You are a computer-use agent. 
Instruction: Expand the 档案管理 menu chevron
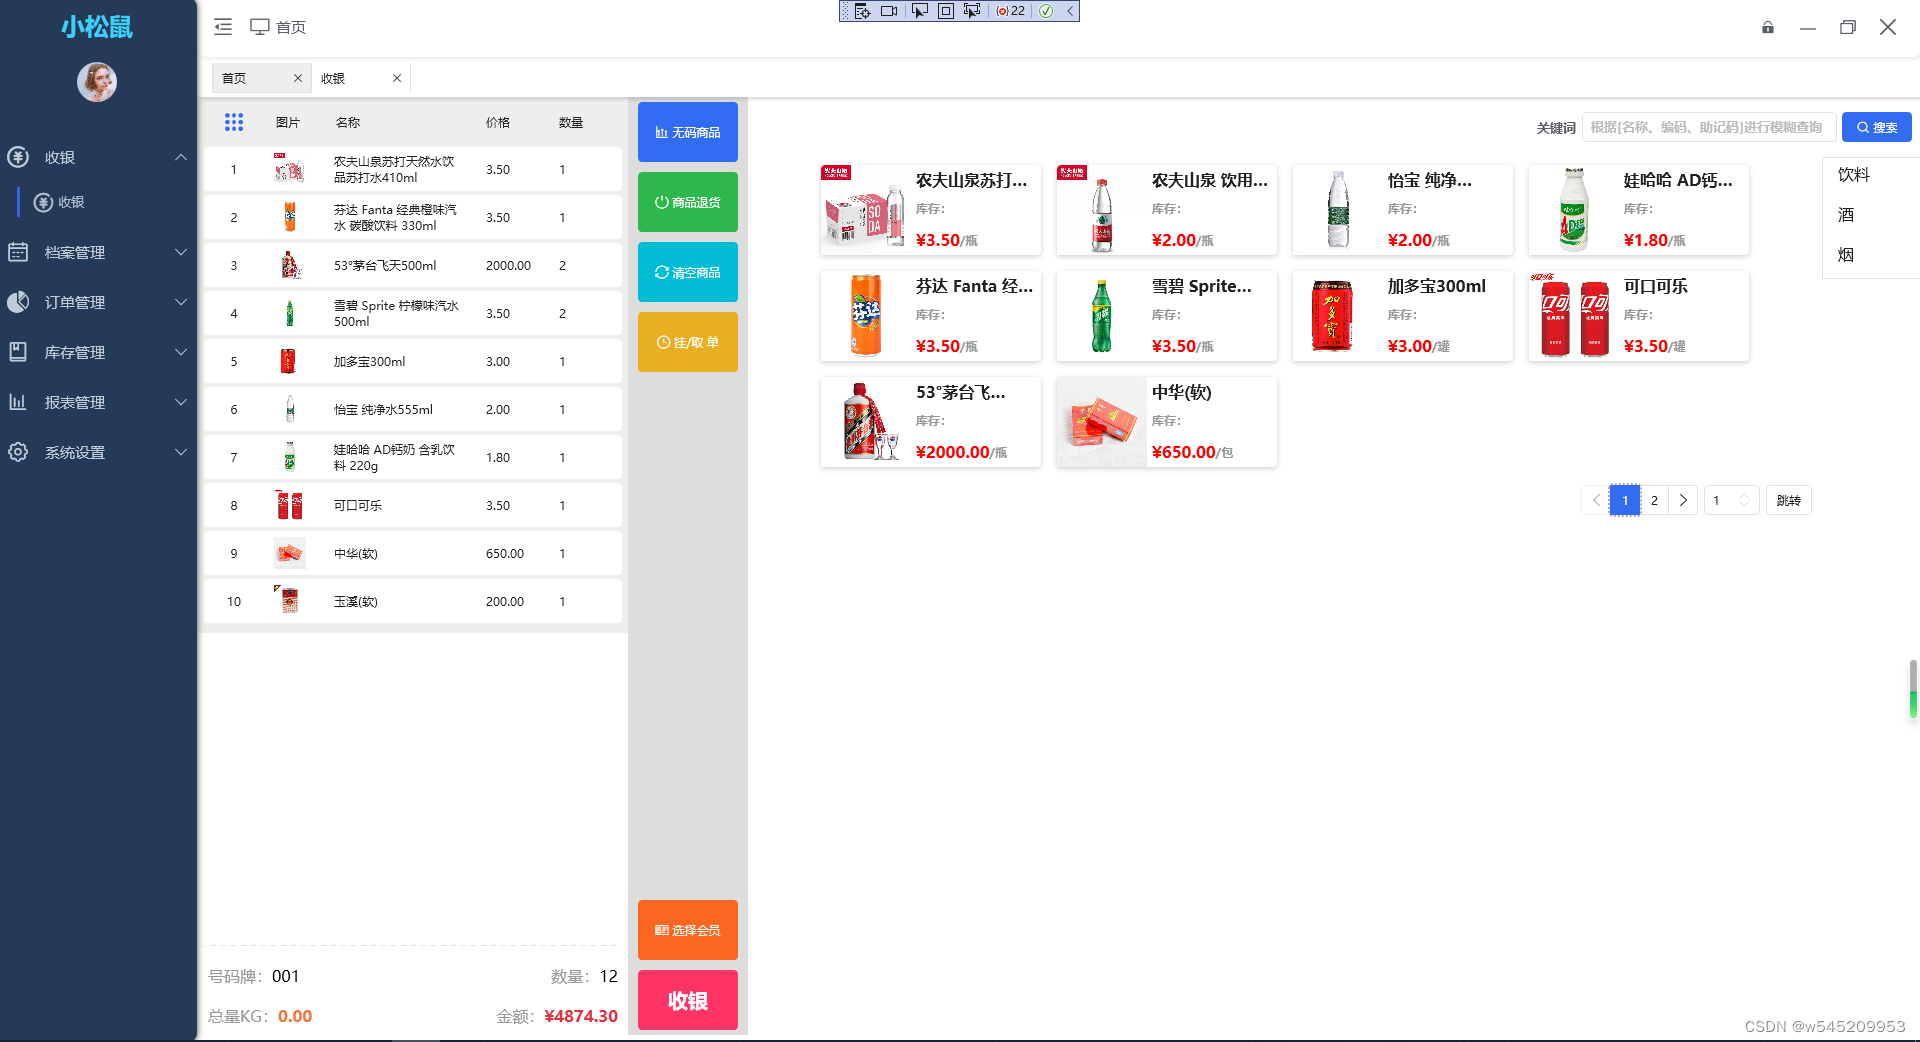pyautogui.click(x=181, y=252)
